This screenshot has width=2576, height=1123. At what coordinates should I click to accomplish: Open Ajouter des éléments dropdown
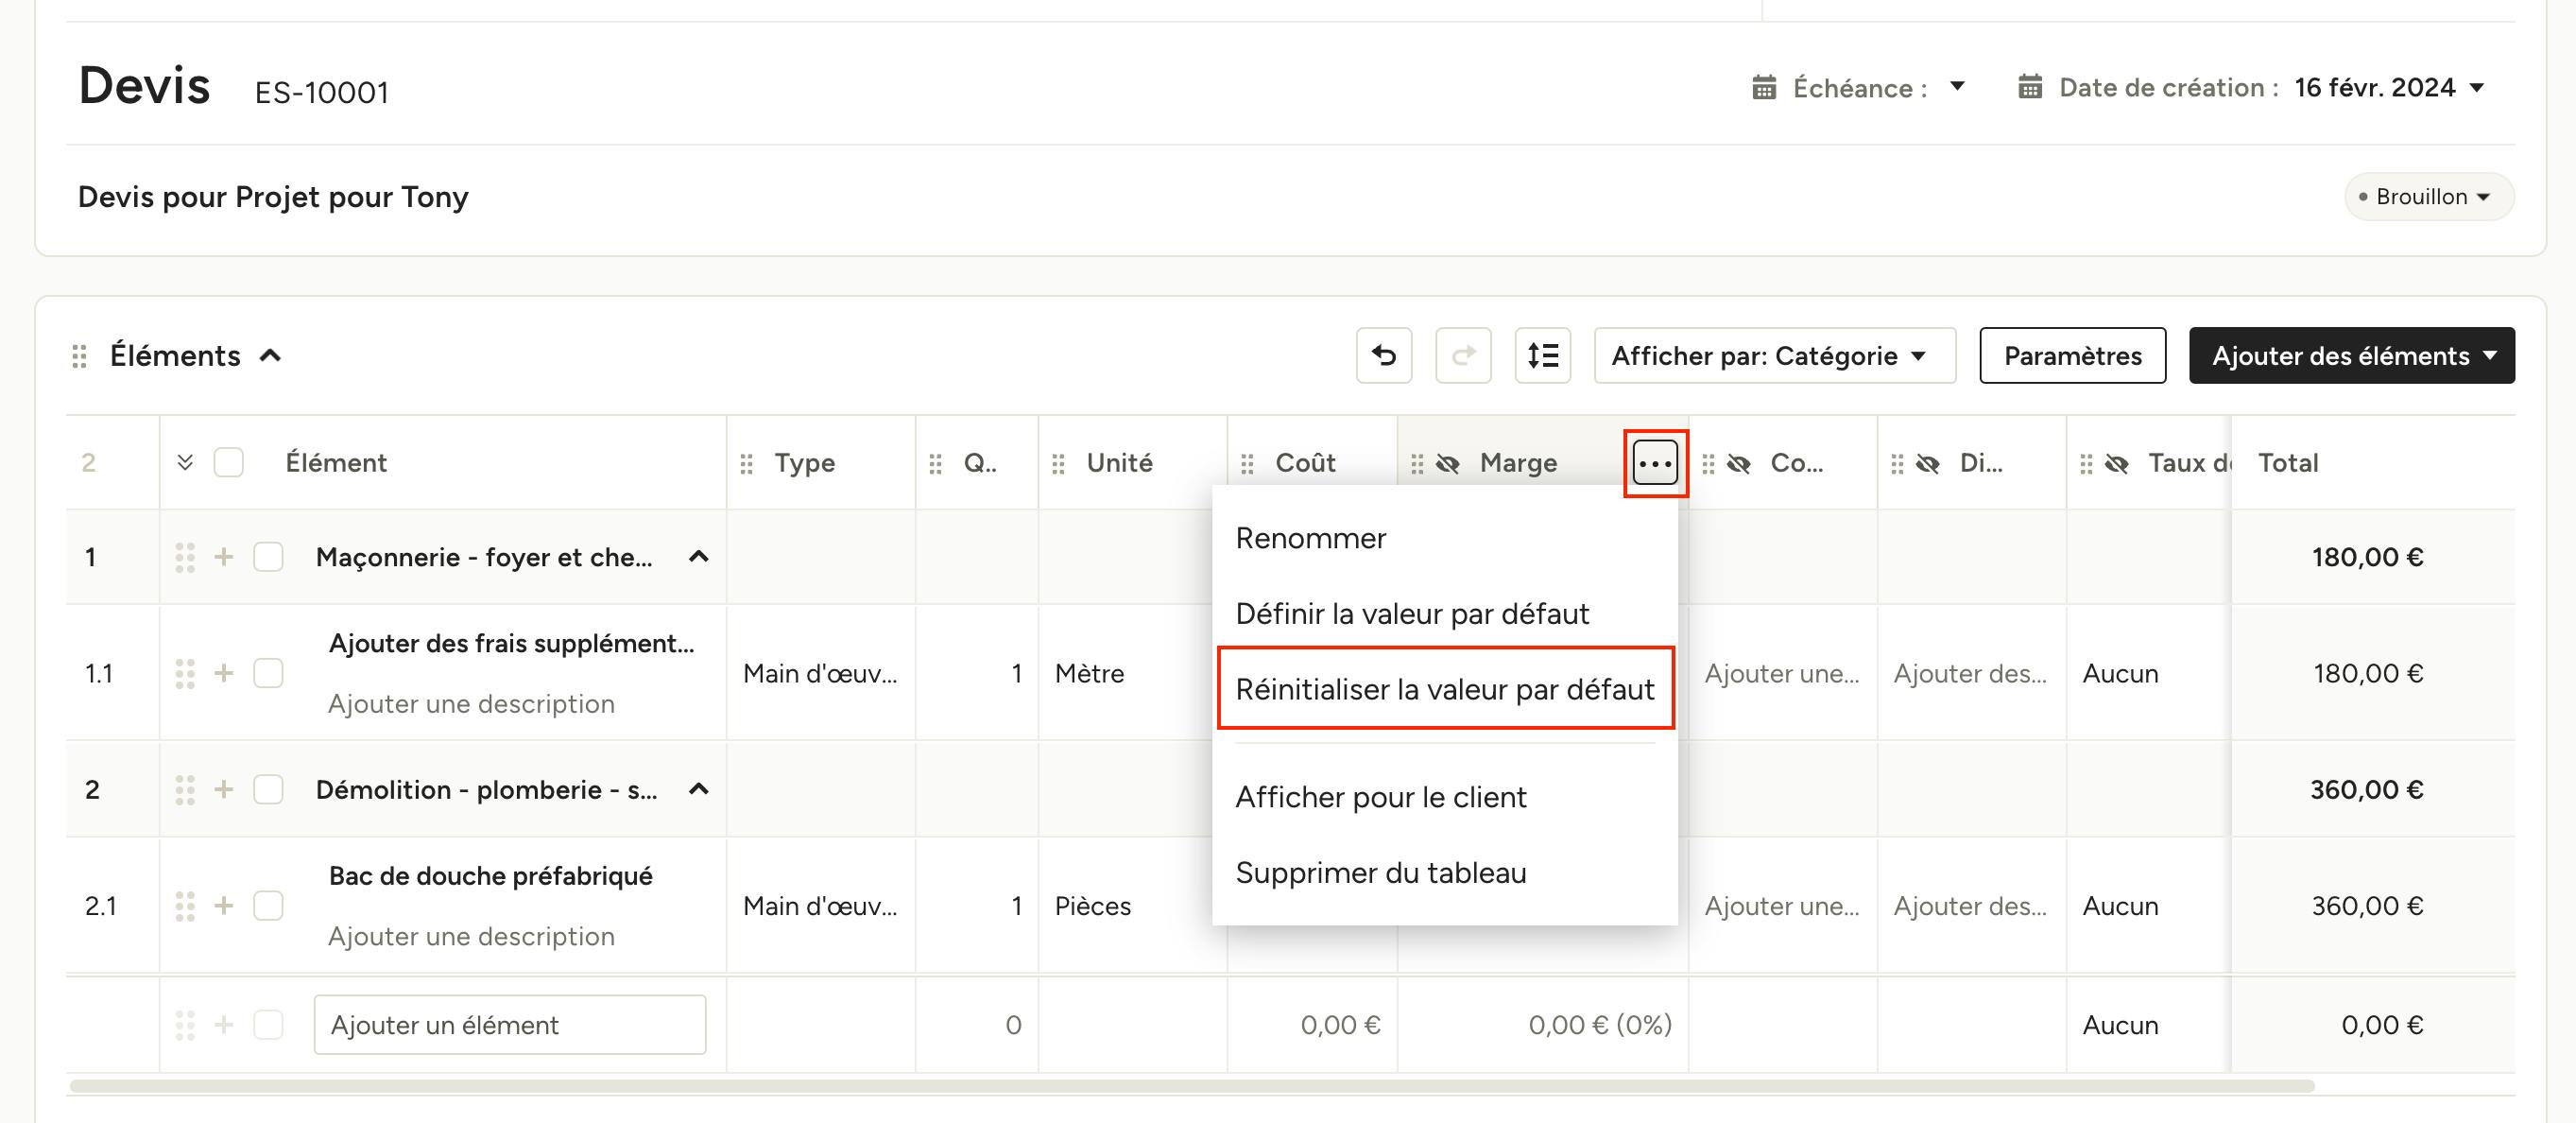tap(2351, 355)
